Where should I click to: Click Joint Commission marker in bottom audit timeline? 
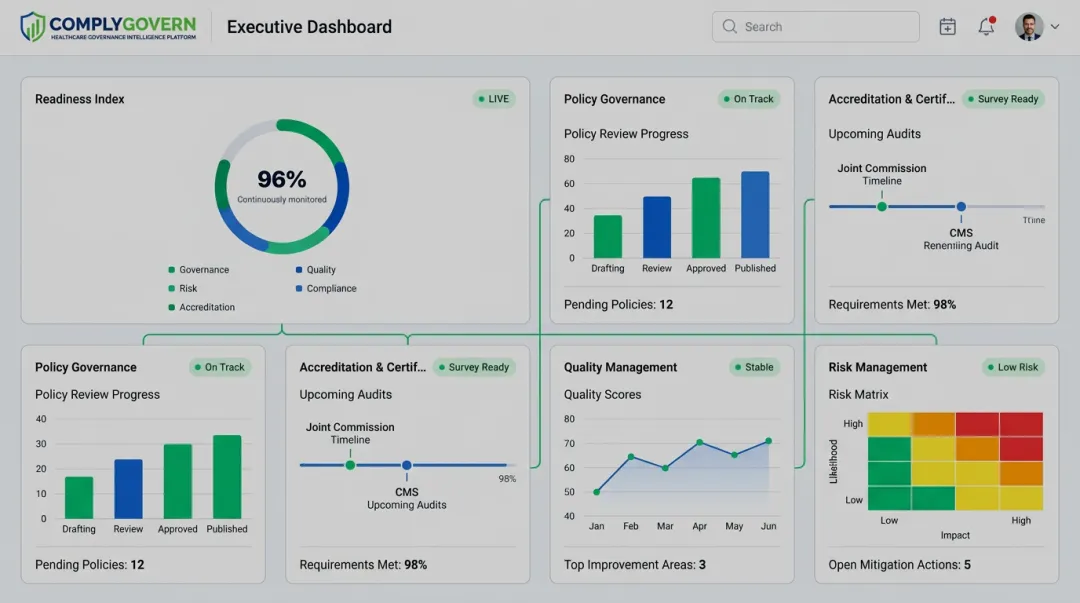(350, 465)
